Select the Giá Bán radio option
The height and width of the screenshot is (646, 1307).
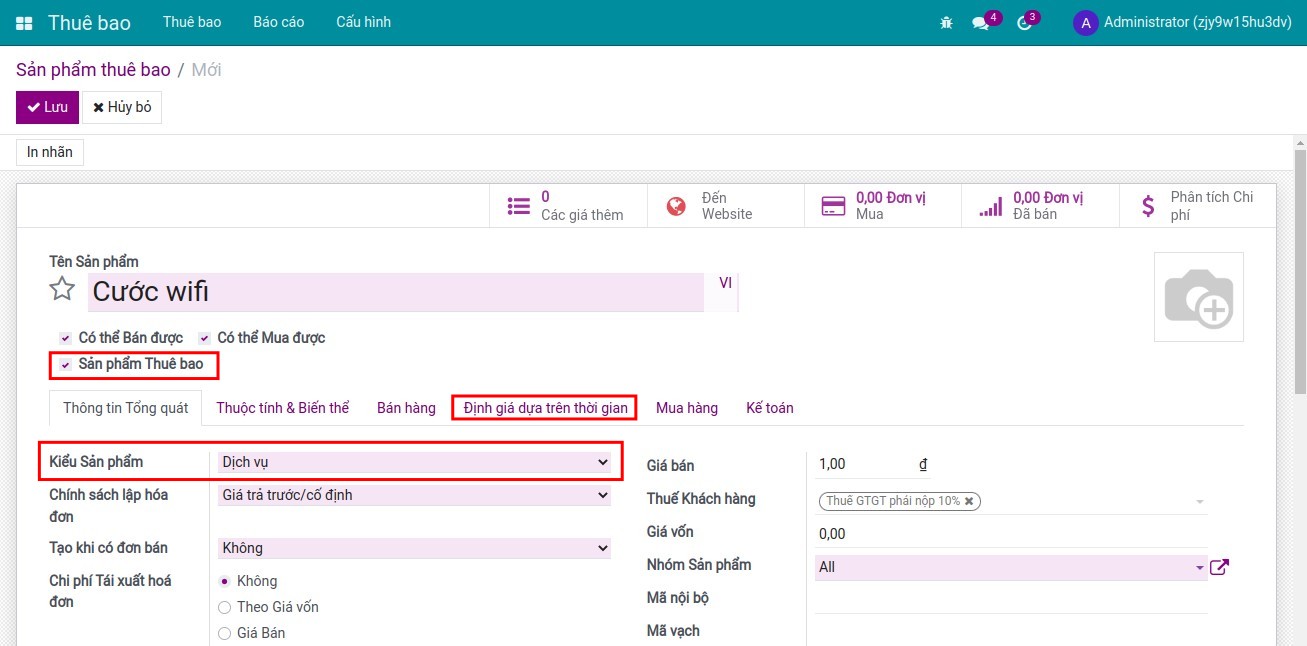[x=224, y=633]
